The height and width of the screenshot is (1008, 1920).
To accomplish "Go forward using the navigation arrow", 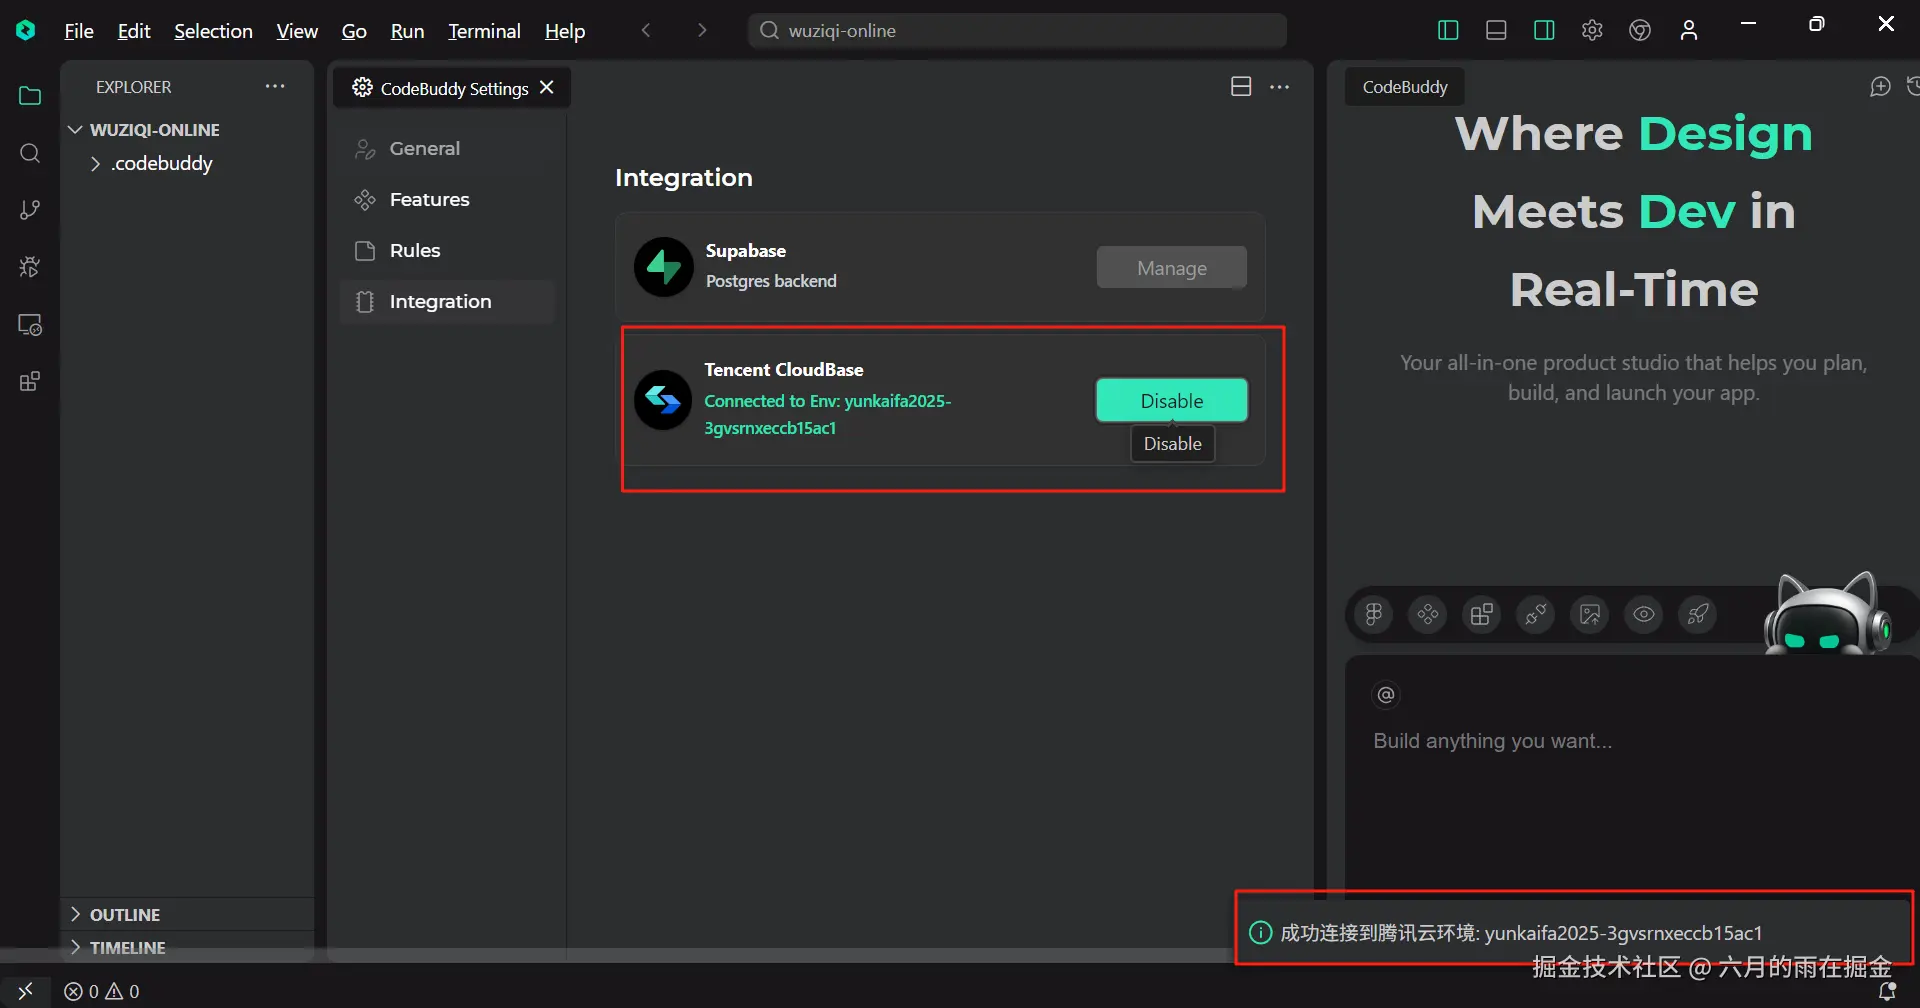I will pyautogui.click(x=702, y=31).
